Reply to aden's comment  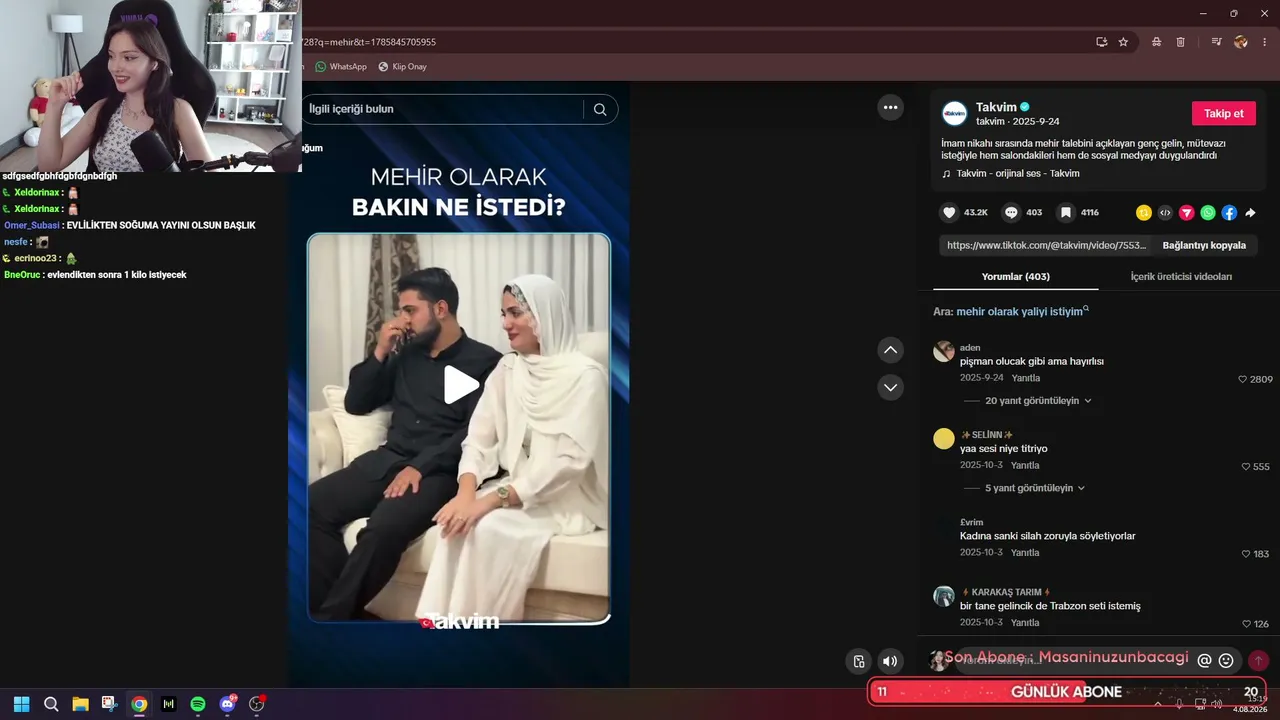(1025, 378)
